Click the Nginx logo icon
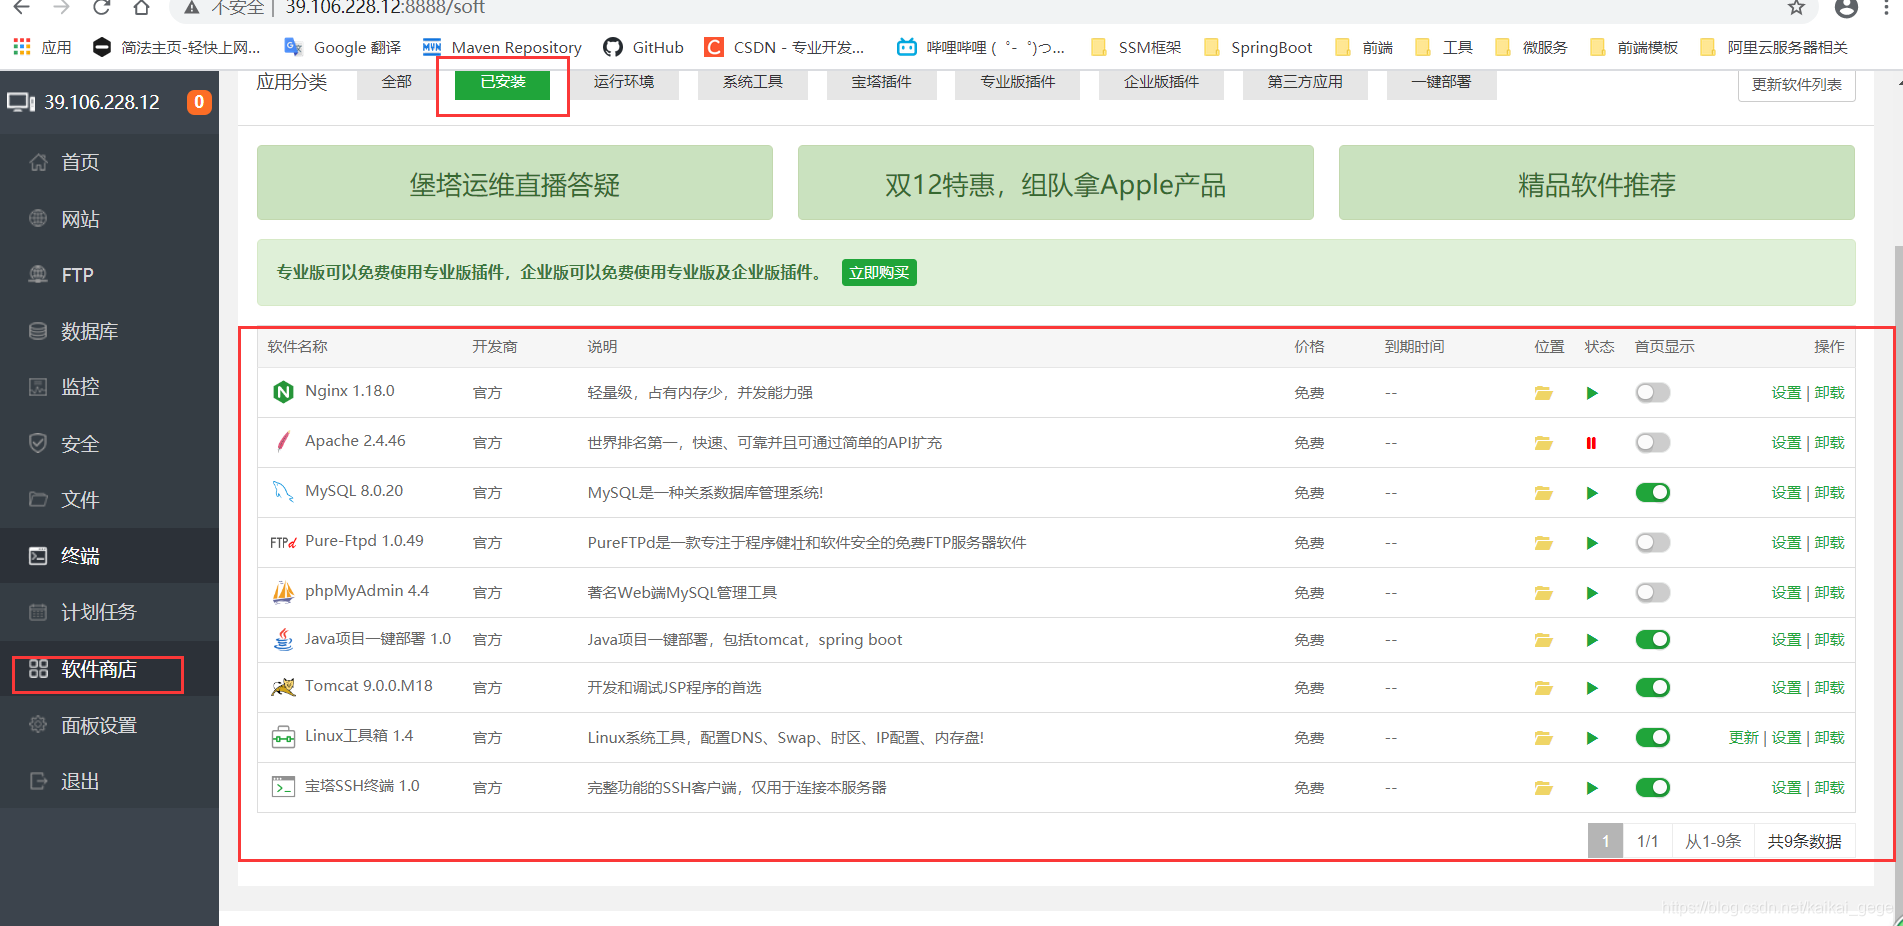The image size is (1903, 926). click(283, 392)
